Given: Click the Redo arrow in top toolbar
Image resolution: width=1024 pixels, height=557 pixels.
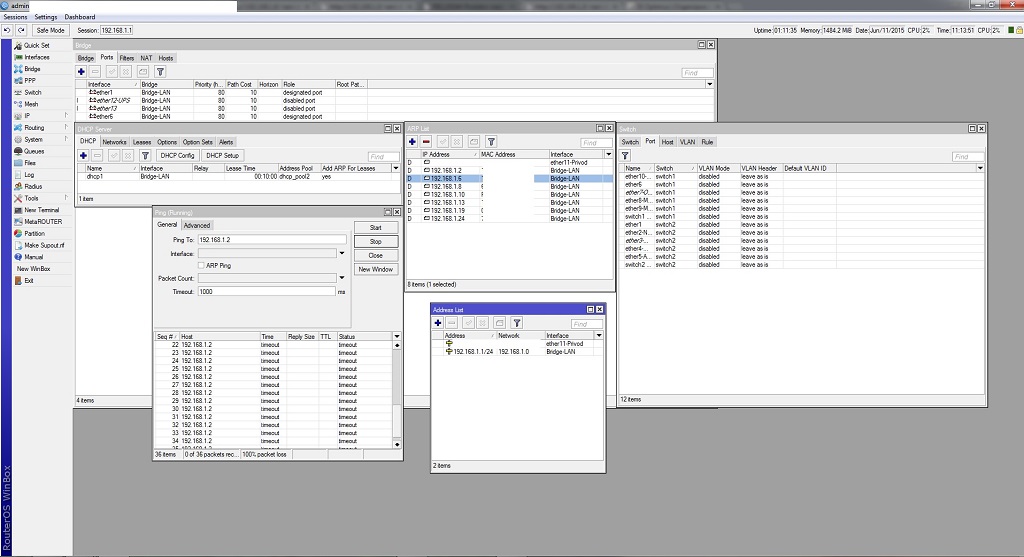Looking at the screenshot, I should pos(21,30).
